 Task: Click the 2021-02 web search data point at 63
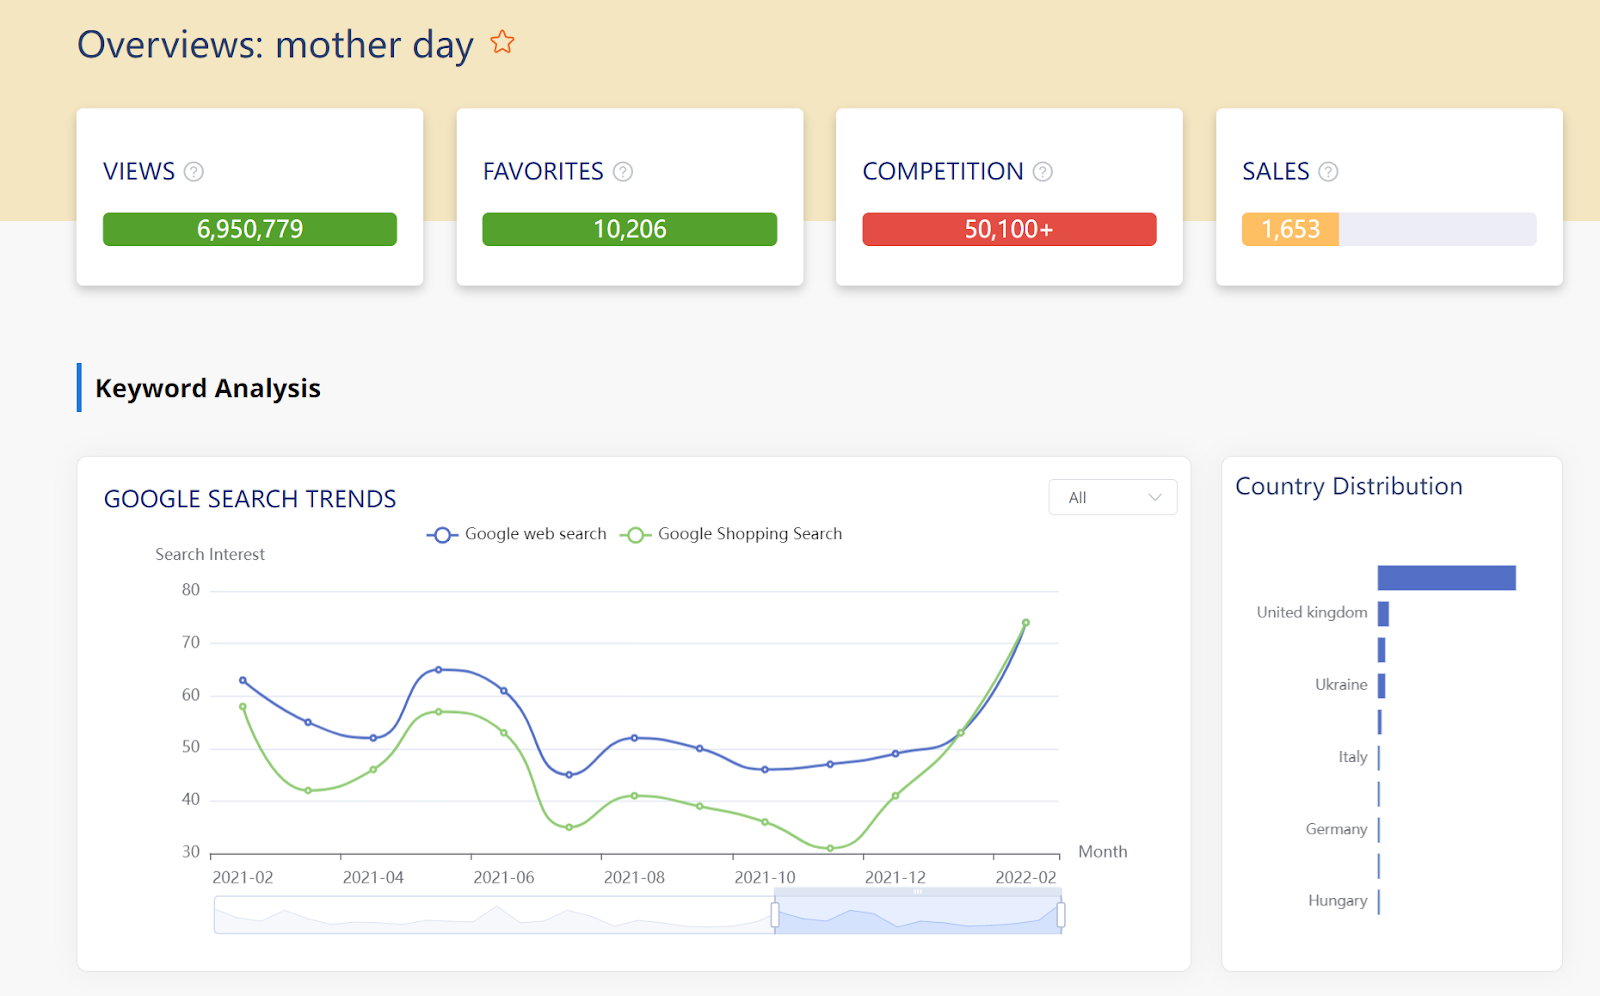pos(243,680)
